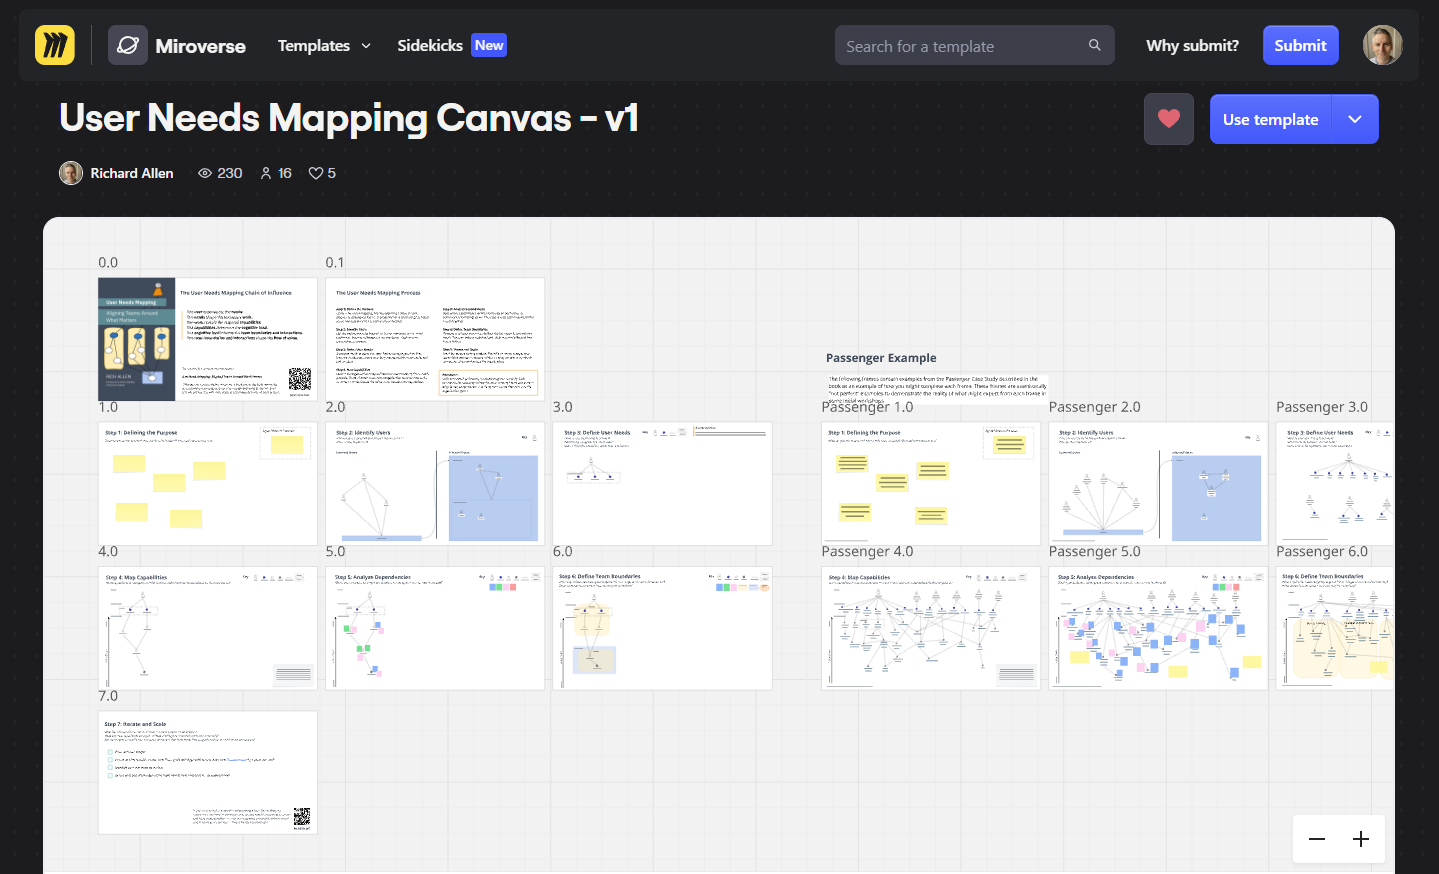The width and height of the screenshot is (1439, 874).
Task: Expand the Use template dropdown arrow
Action: [1355, 118]
